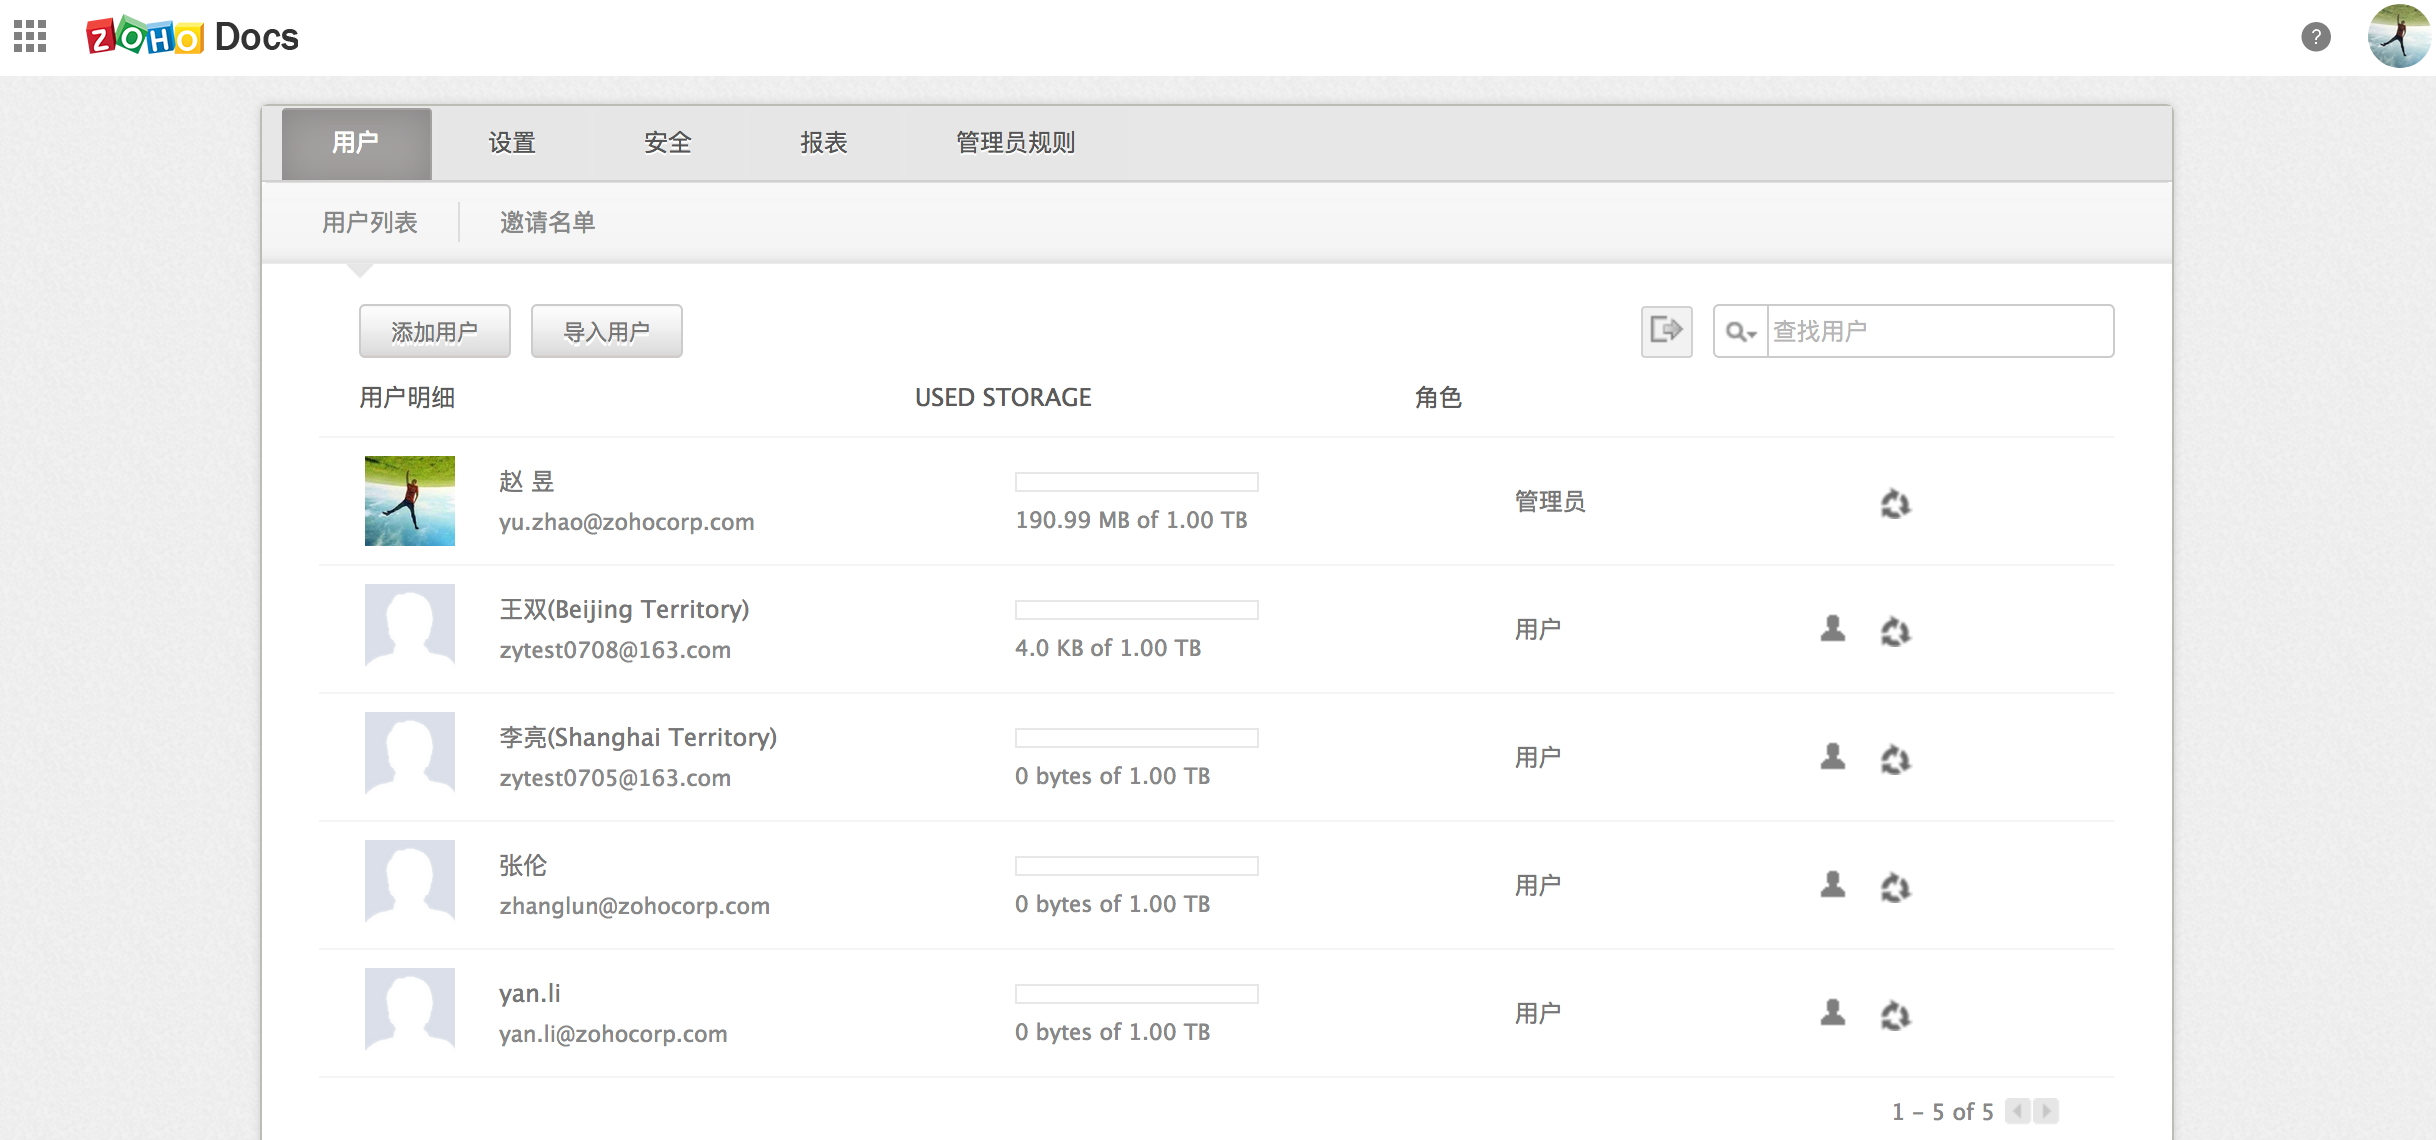Click the 添加用户 button
The width and height of the screenshot is (2436, 1140).
[x=434, y=331]
